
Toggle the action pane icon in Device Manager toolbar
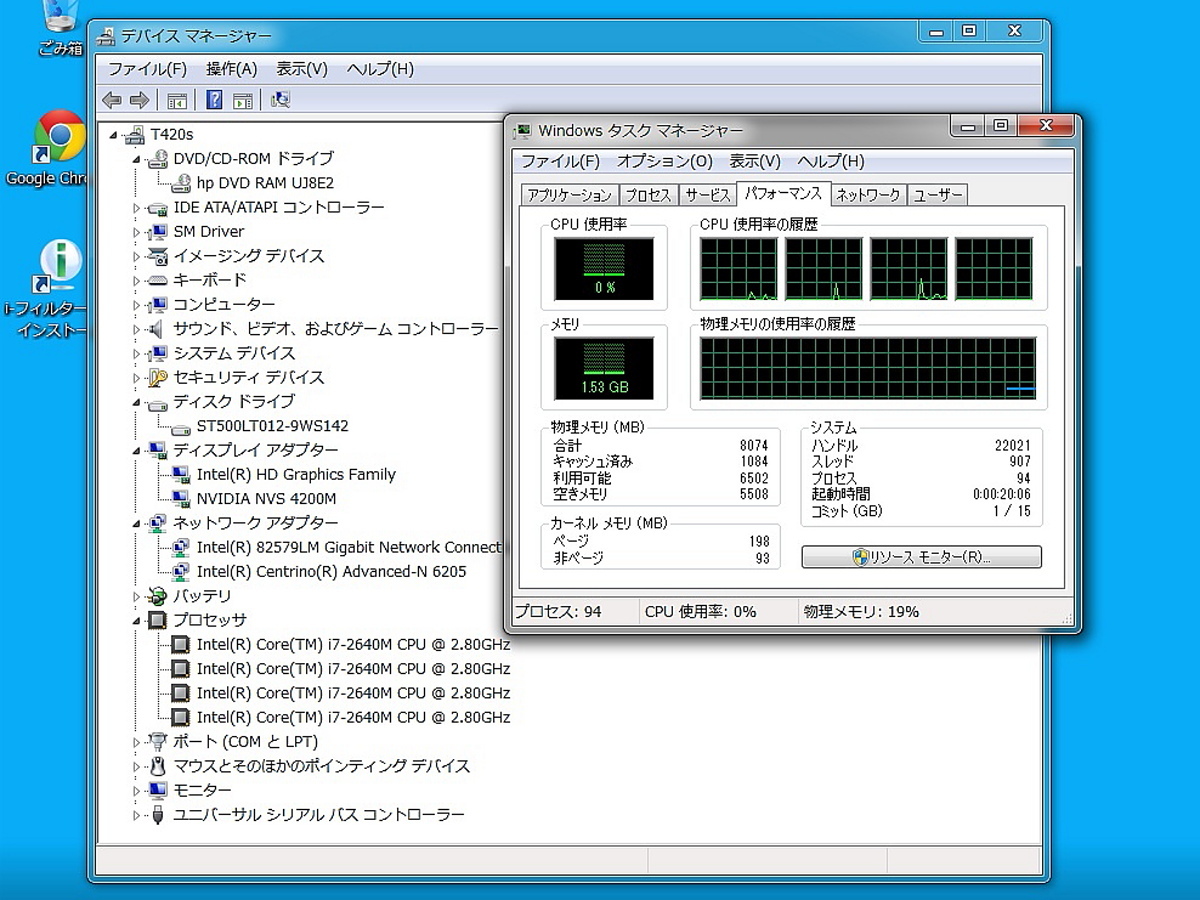coord(242,100)
